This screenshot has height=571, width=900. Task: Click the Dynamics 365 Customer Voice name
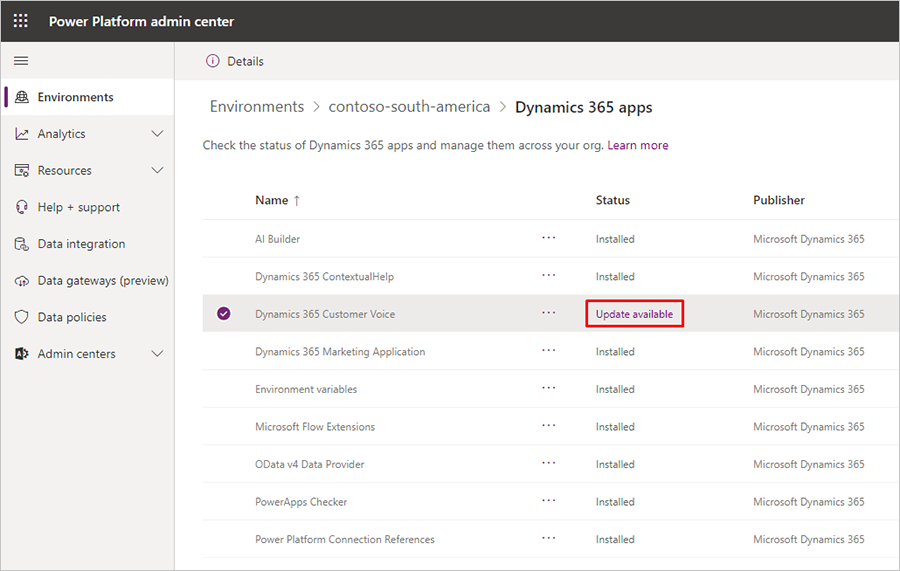pyautogui.click(x=325, y=314)
